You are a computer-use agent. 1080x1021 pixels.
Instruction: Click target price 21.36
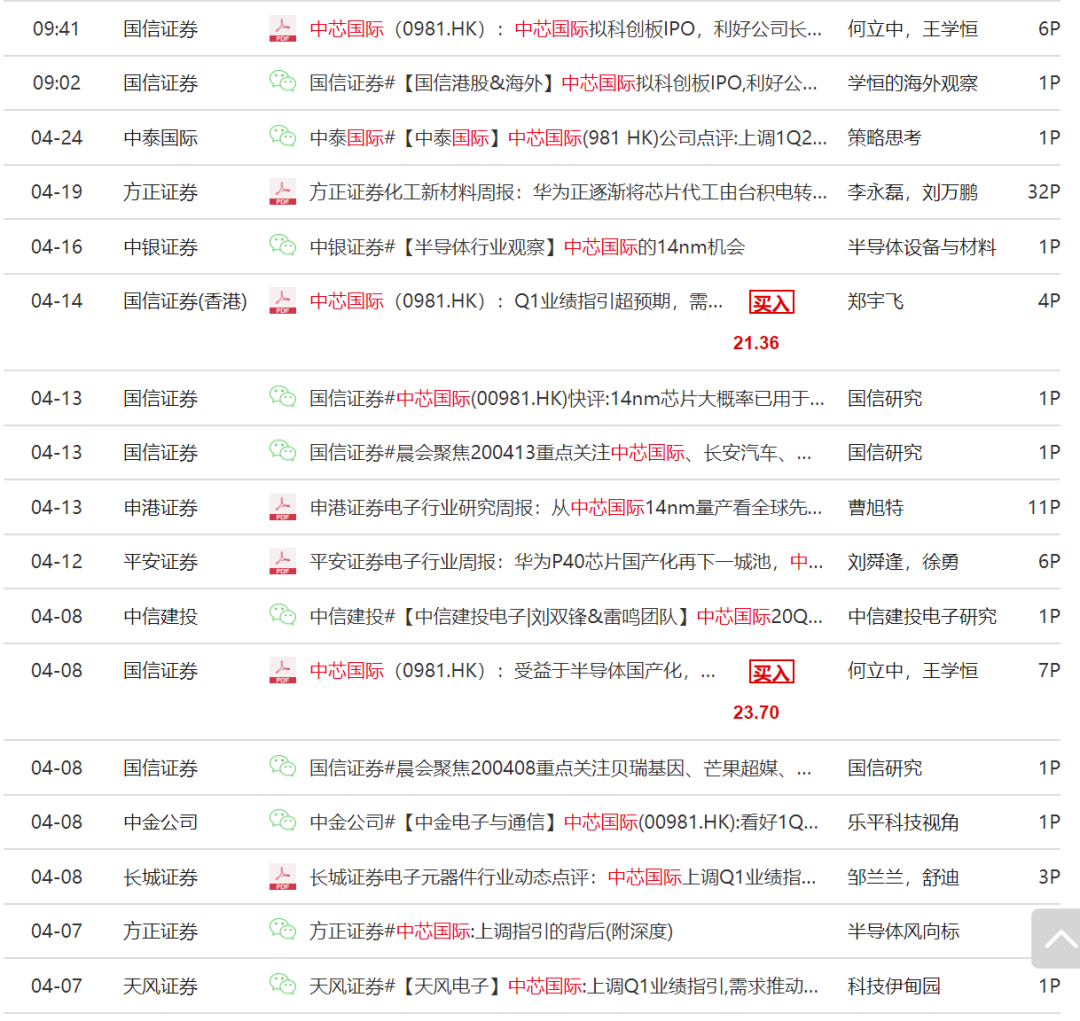click(x=756, y=343)
